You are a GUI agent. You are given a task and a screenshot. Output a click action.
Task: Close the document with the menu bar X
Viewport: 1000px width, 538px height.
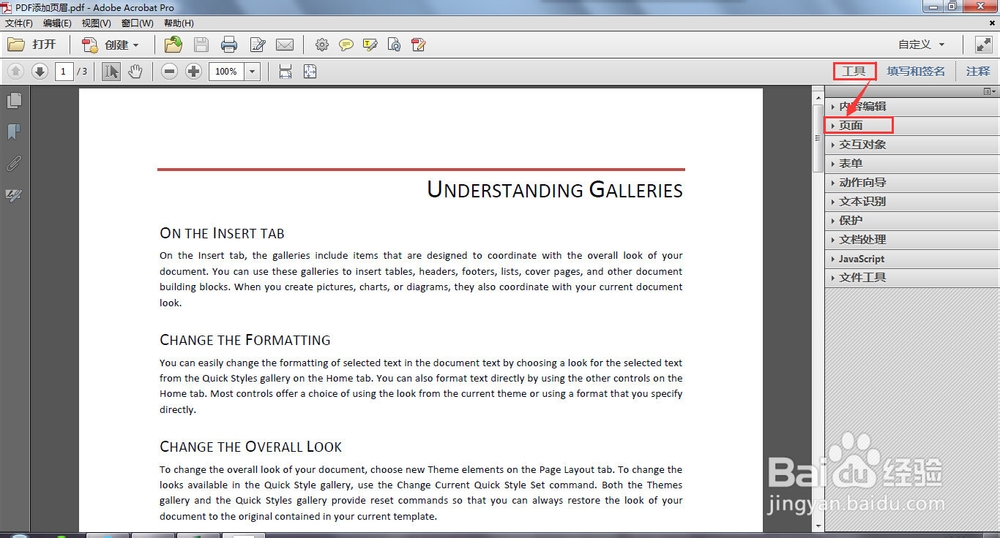(x=992, y=23)
